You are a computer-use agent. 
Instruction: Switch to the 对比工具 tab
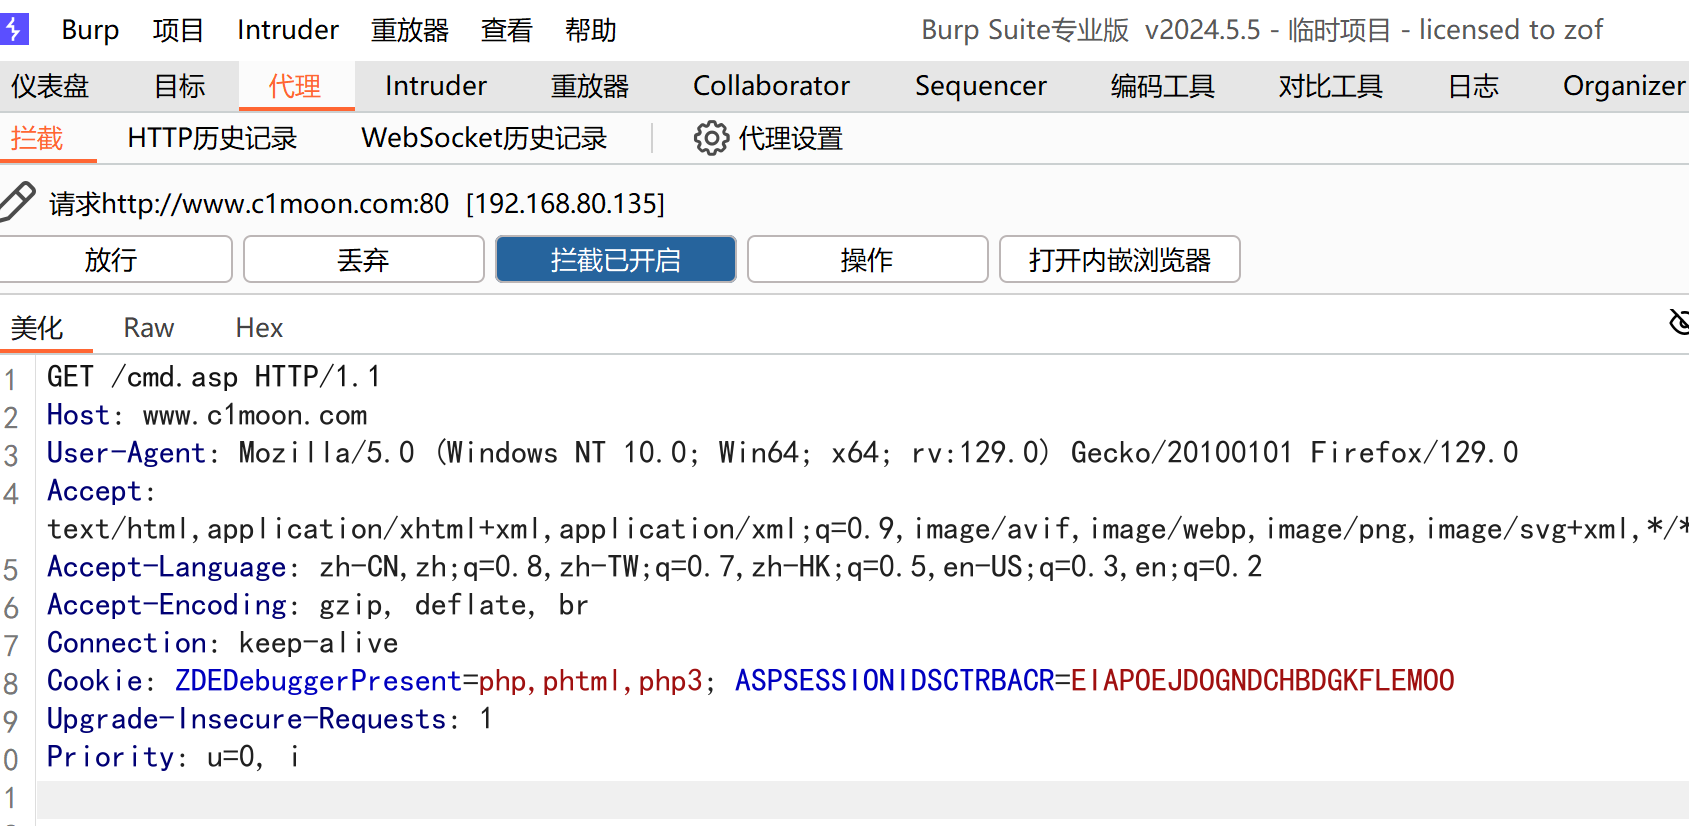(x=1330, y=86)
